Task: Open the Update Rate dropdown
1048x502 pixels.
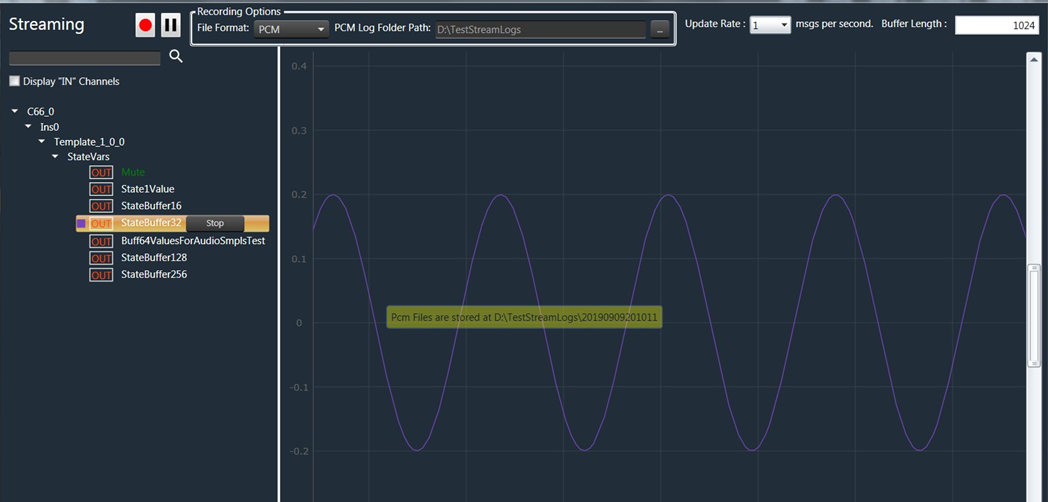Action: (x=771, y=24)
